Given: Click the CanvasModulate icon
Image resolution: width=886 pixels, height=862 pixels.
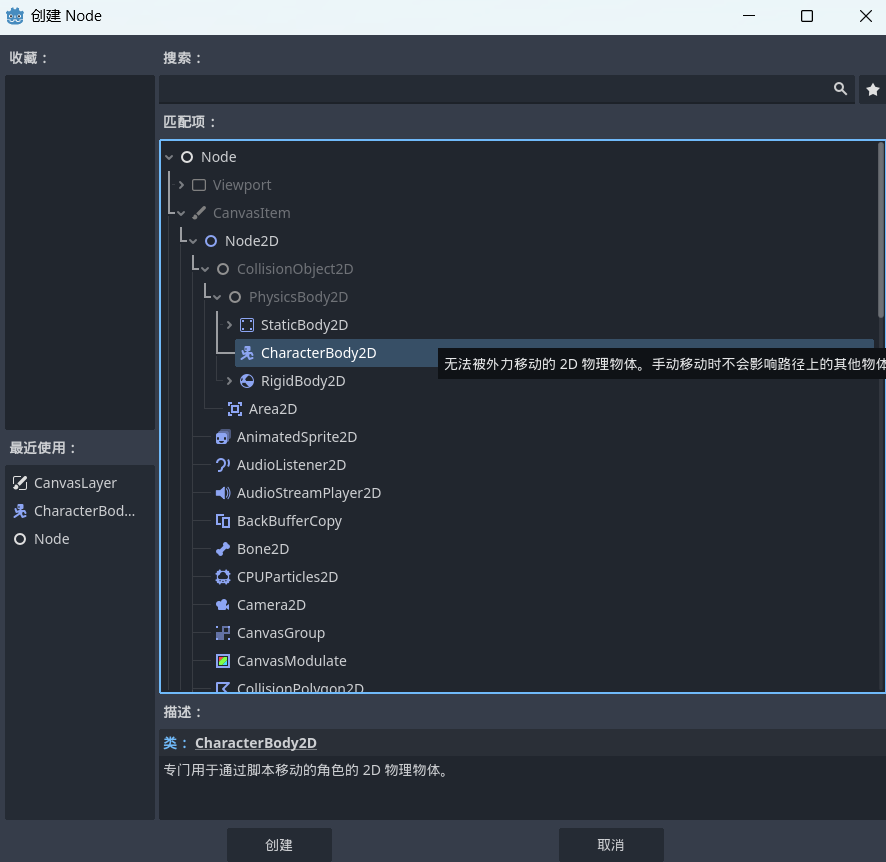Looking at the screenshot, I should coord(223,661).
